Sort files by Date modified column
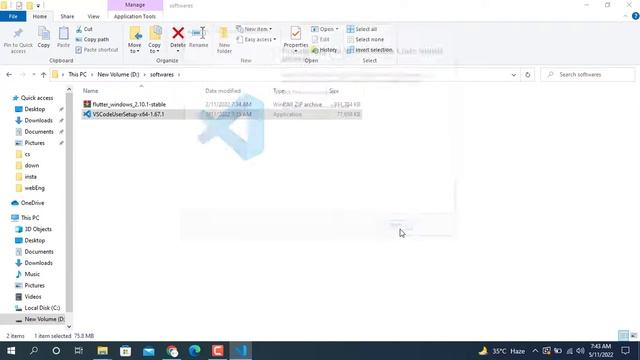The height and width of the screenshot is (360, 640). [223, 91]
